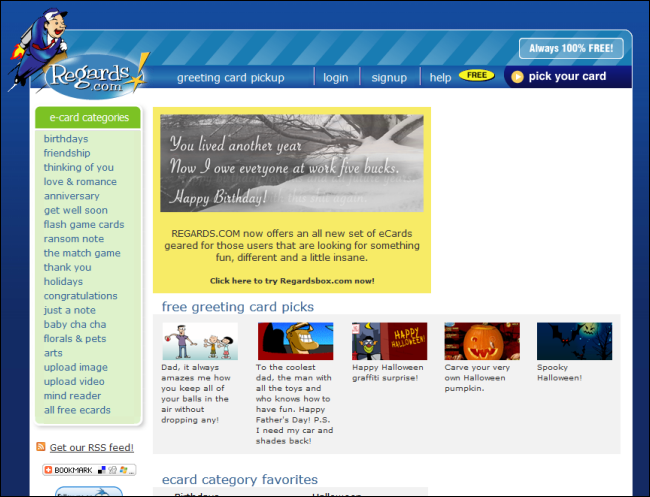Open the login page
650x497 pixels.
point(335,78)
